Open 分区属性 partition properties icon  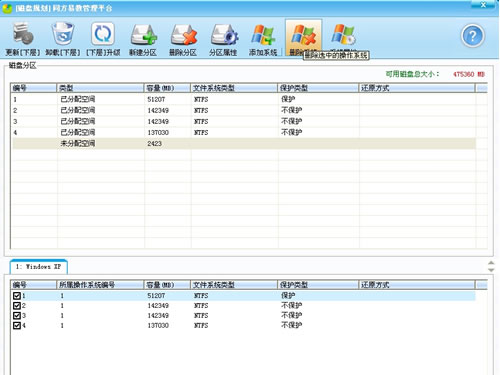(x=224, y=35)
